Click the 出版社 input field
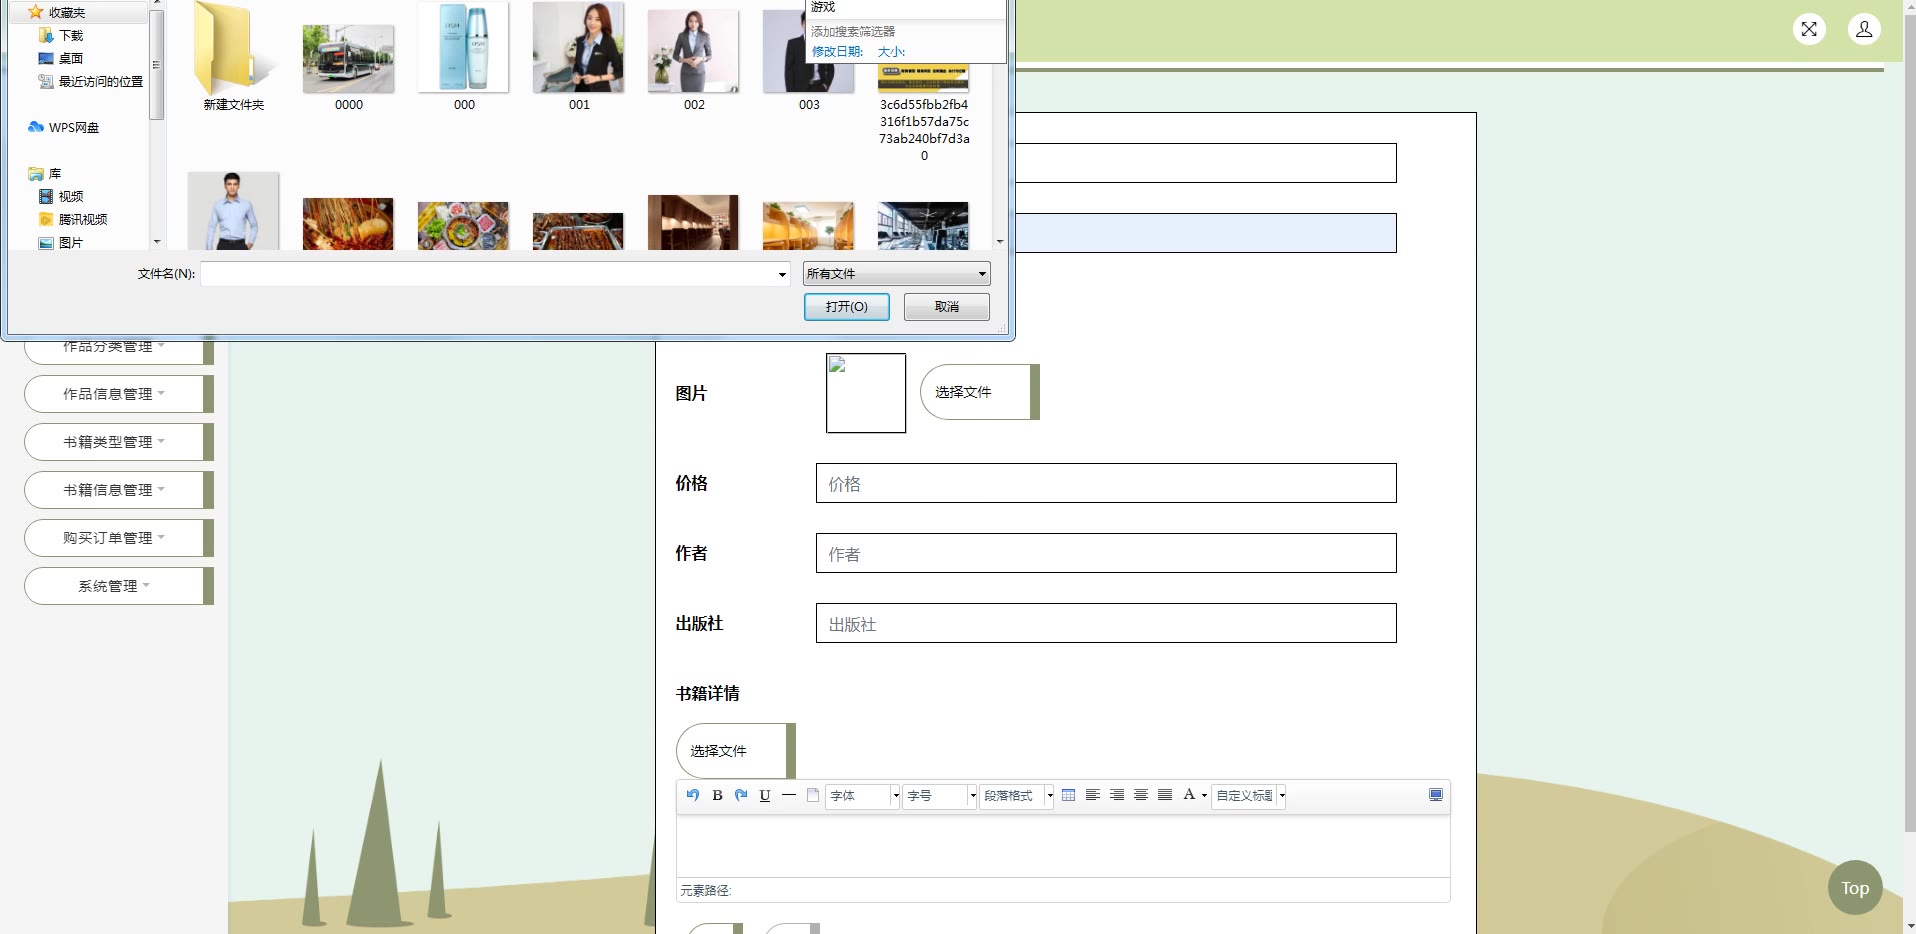Image resolution: width=1916 pixels, height=934 pixels. [1106, 623]
